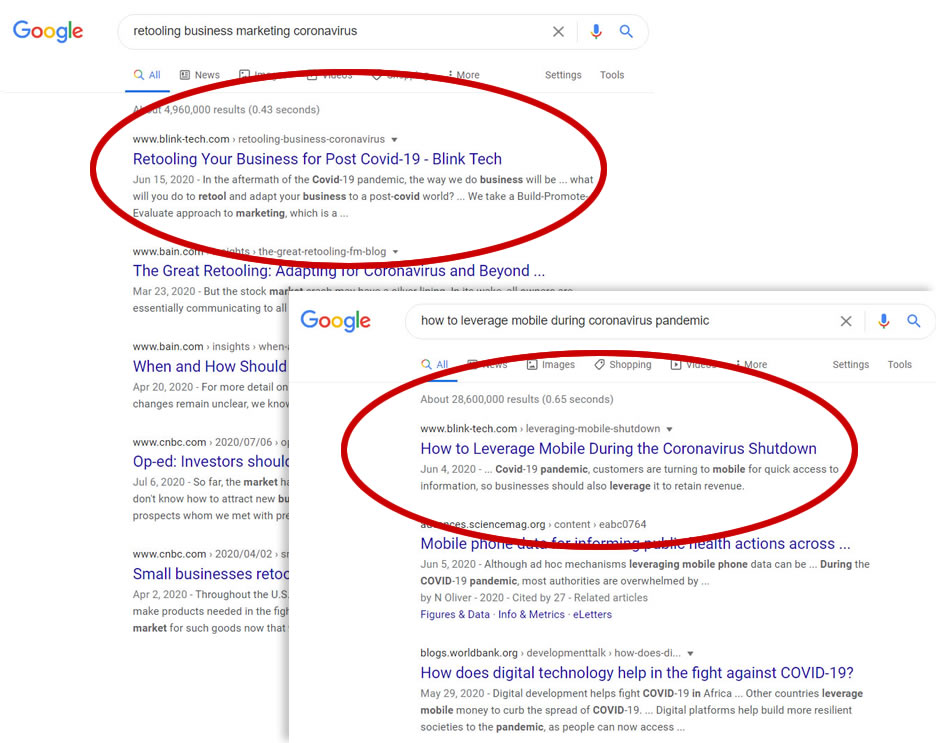Open the Mobile phone data for informing result
The height and width of the screenshot is (743, 936).
click(635, 544)
